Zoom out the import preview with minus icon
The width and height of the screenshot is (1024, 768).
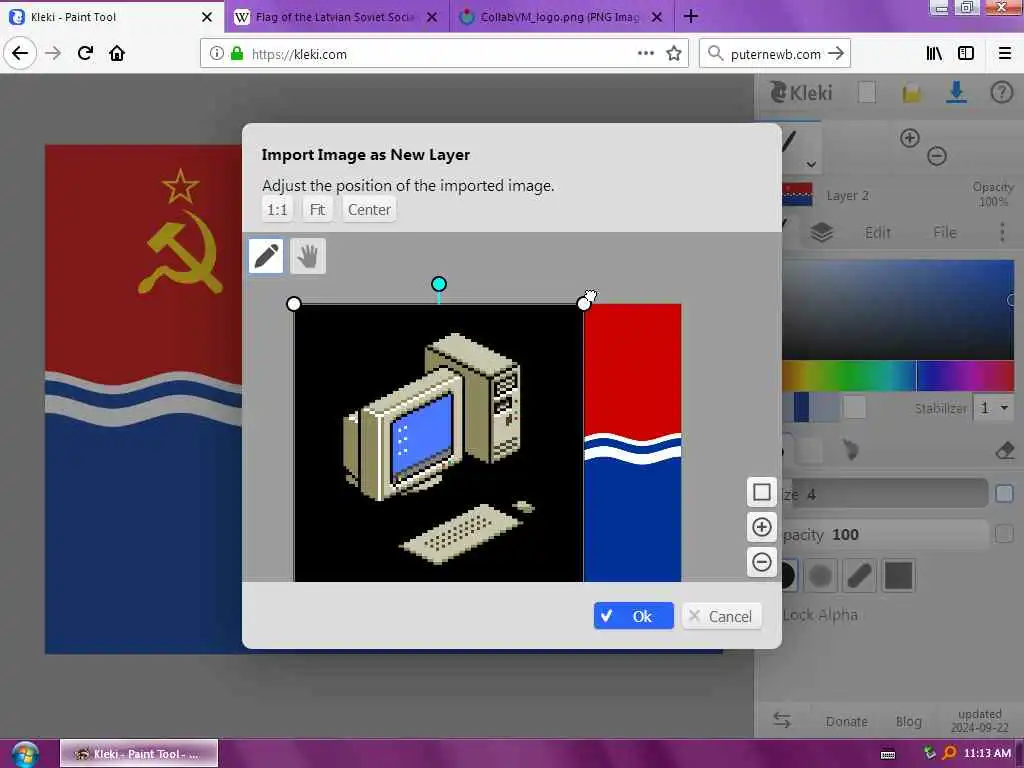coord(761,562)
